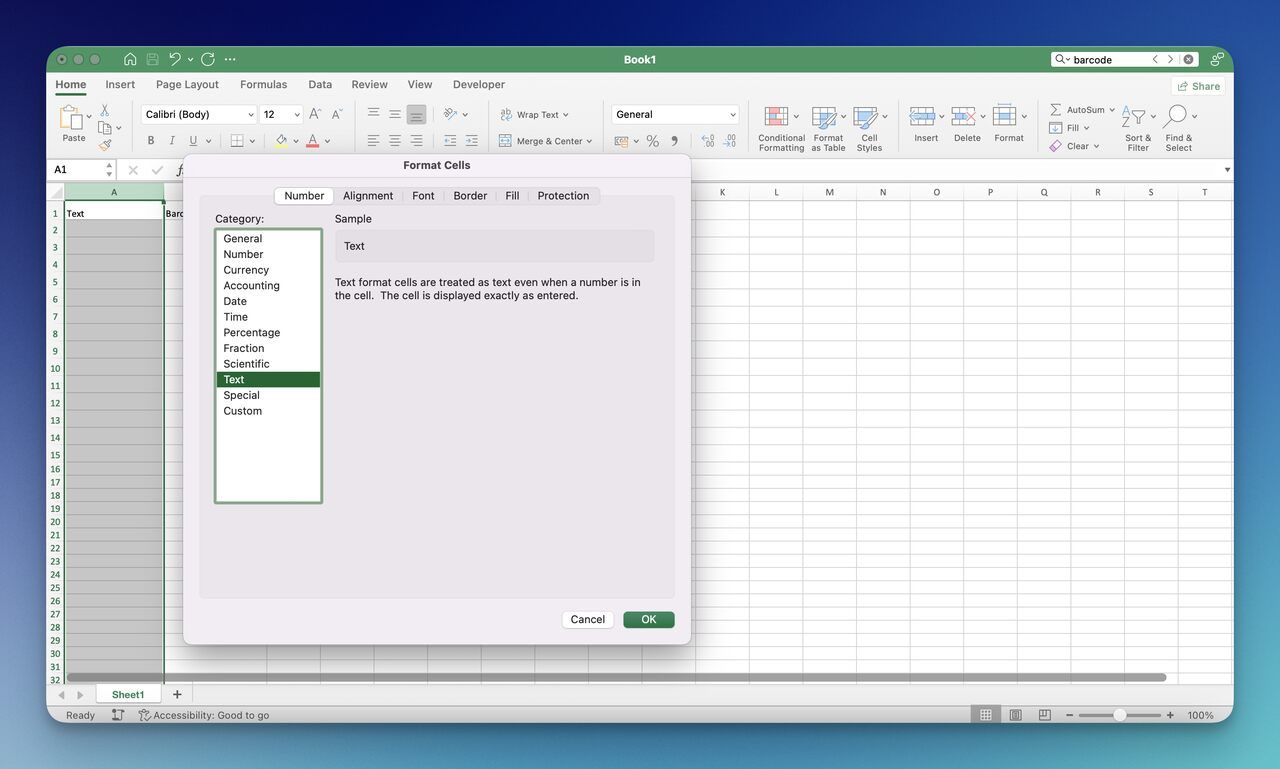The height and width of the screenshot is (769, 1280).
Task: Add a new sheet with the plus button
Action: 177,694
